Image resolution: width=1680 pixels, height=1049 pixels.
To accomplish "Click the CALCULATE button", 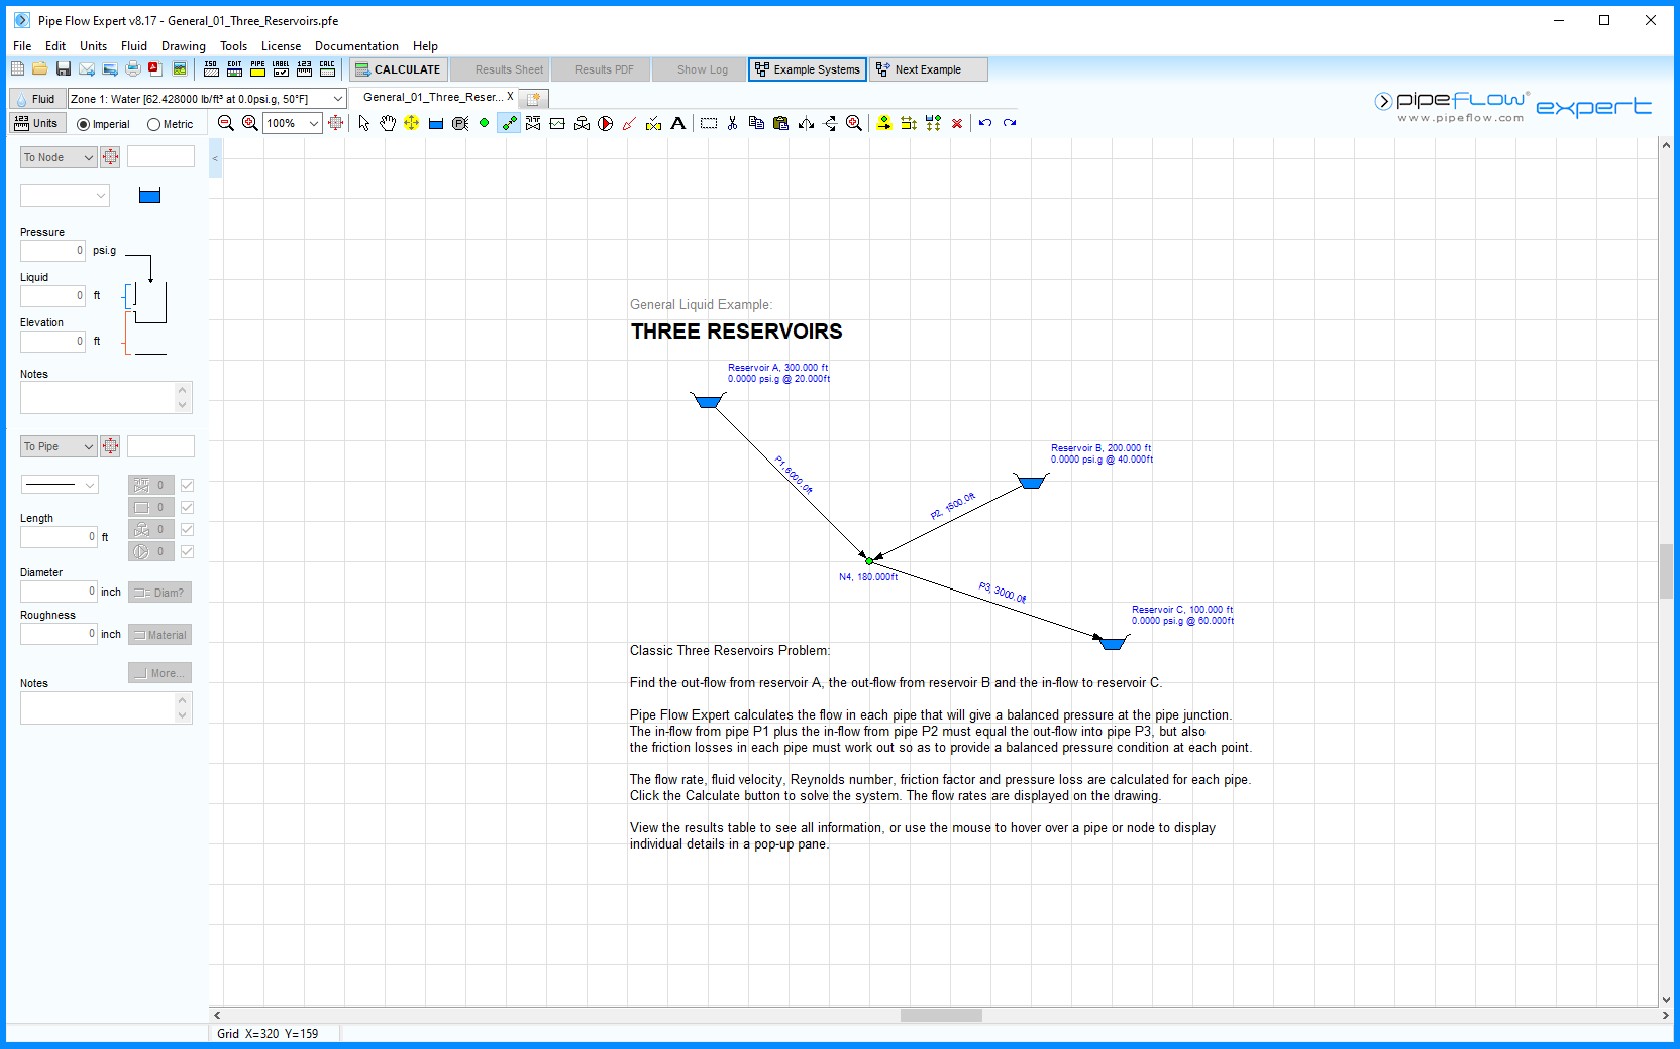I will click(x=397, y=69).
